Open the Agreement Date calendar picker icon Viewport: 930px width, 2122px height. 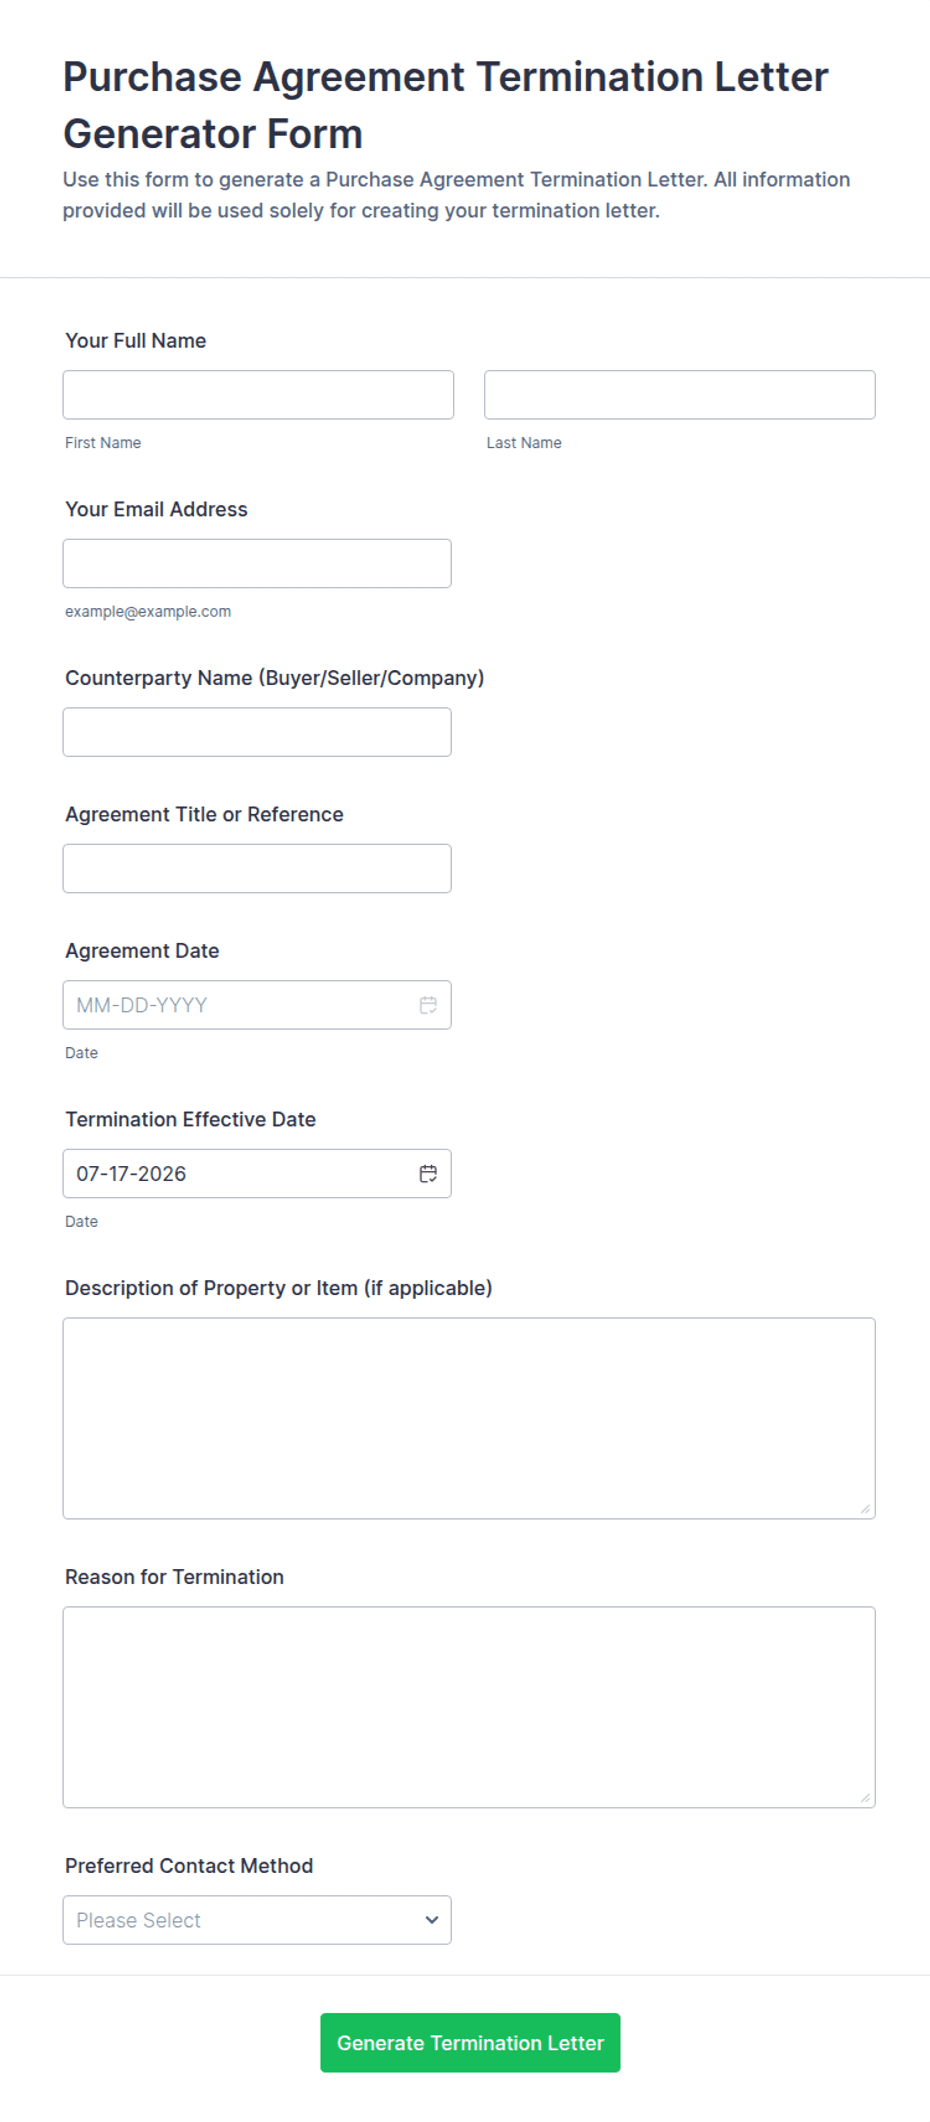(x=428, y=1005)
